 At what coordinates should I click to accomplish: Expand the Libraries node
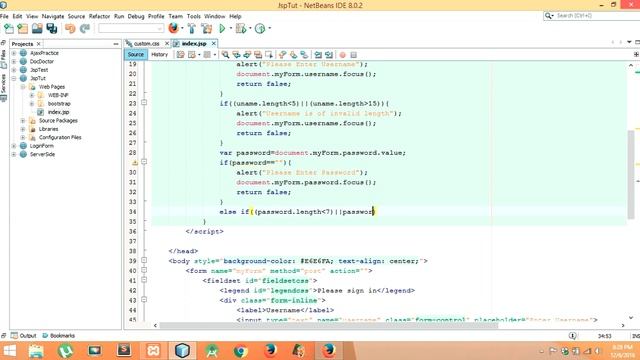point(23,129)
